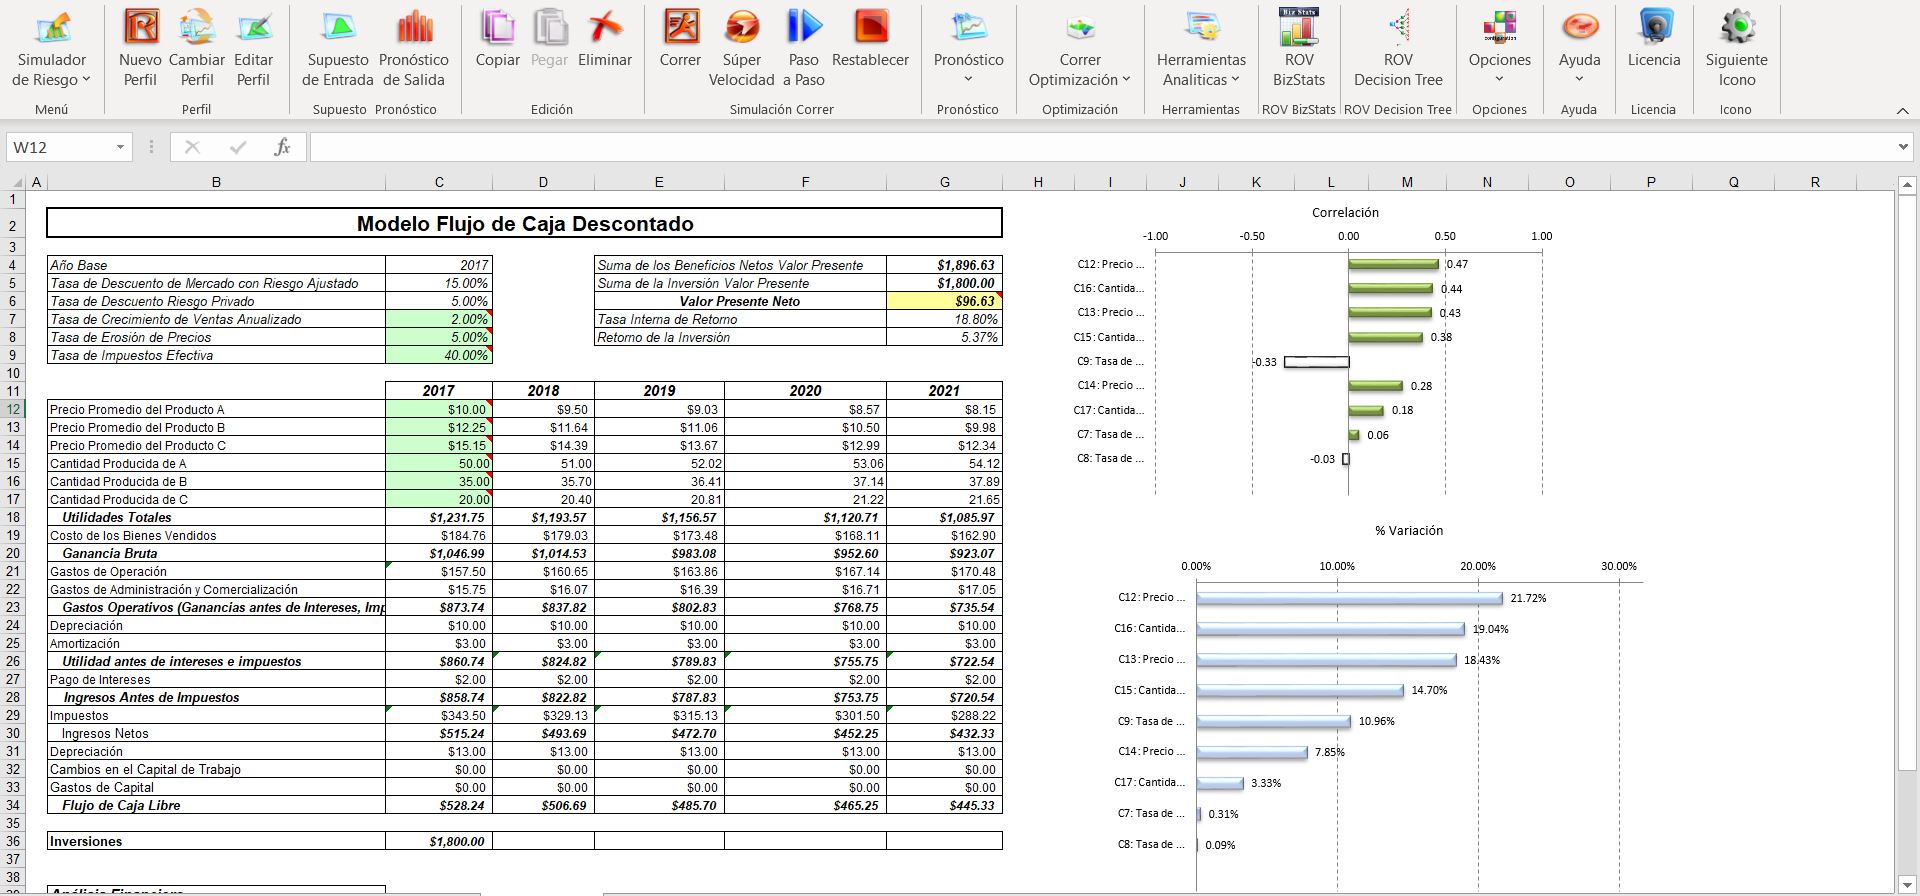Click the Súper Velocidad icon

coord(742,48)
